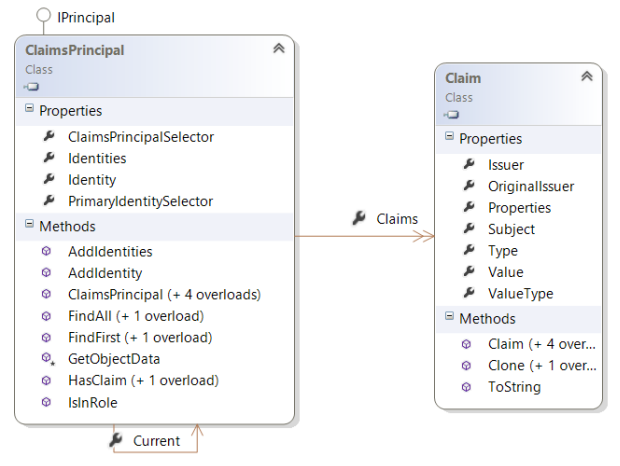Click the cube icon beside ToString

(467, 386)
